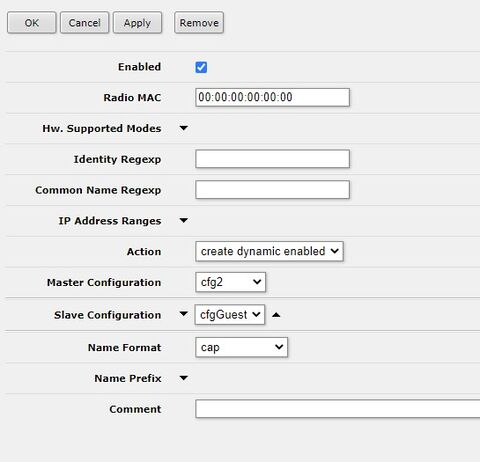
Task: Click the Name Format label
Action: coord(125,348)
